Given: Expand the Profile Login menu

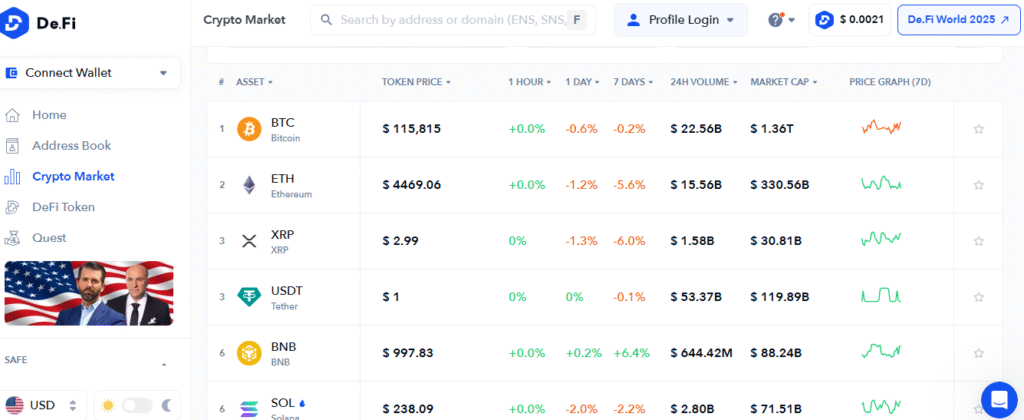Looking at the screenshot, I should pos(680,20).
